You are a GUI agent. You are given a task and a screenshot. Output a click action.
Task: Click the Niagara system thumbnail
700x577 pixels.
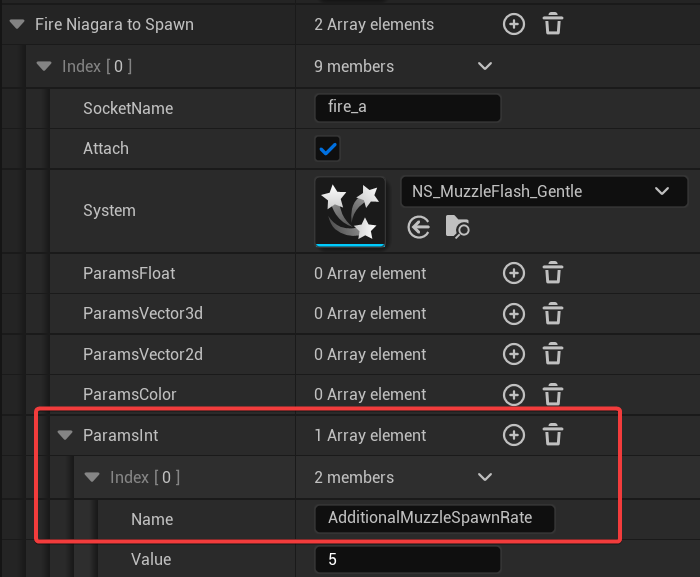point(350,210)
